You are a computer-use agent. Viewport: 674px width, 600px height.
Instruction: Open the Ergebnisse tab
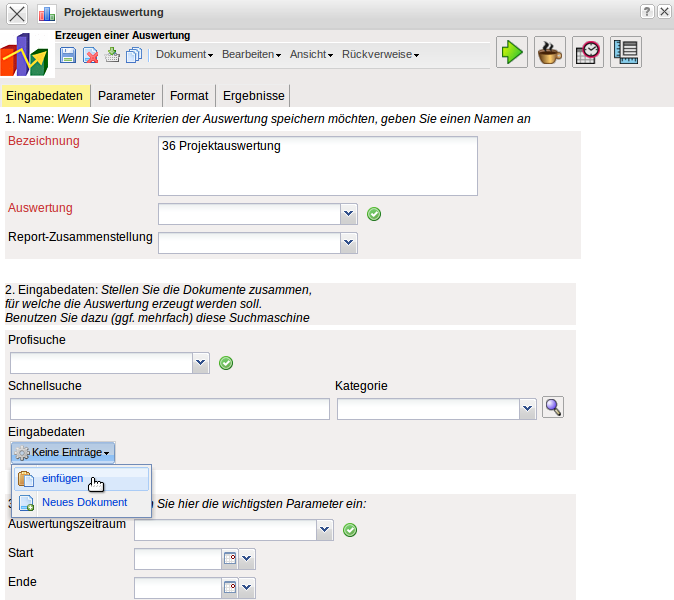[x=253, y=96]
